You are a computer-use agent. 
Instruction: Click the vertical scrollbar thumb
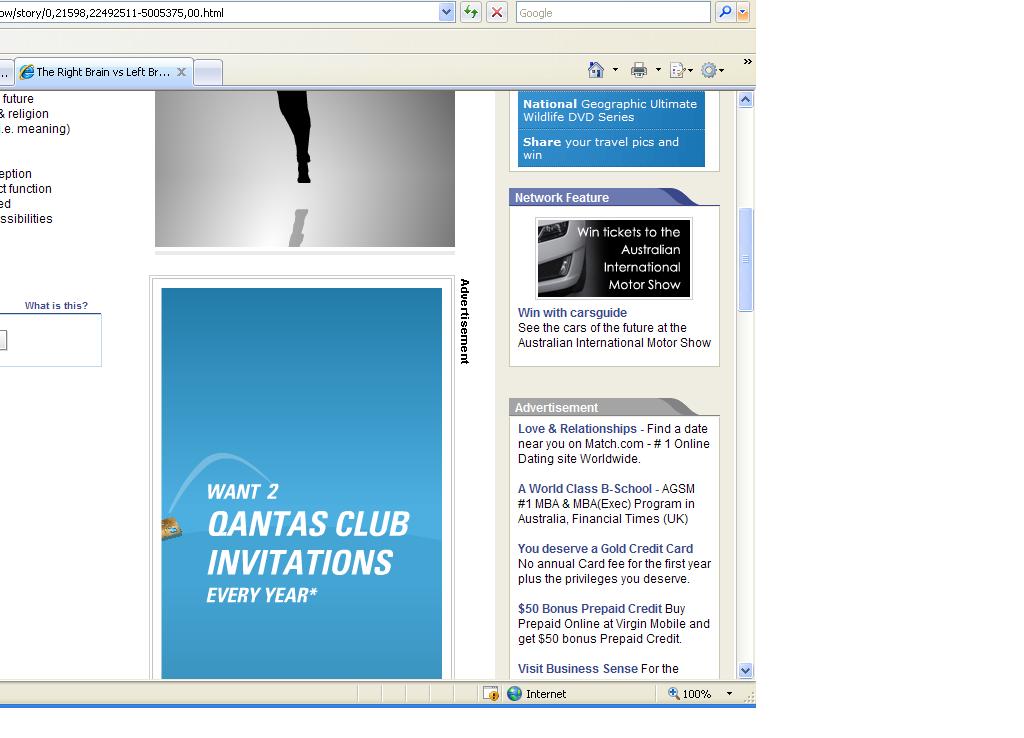pyautogui.click(x=745, y=259)
